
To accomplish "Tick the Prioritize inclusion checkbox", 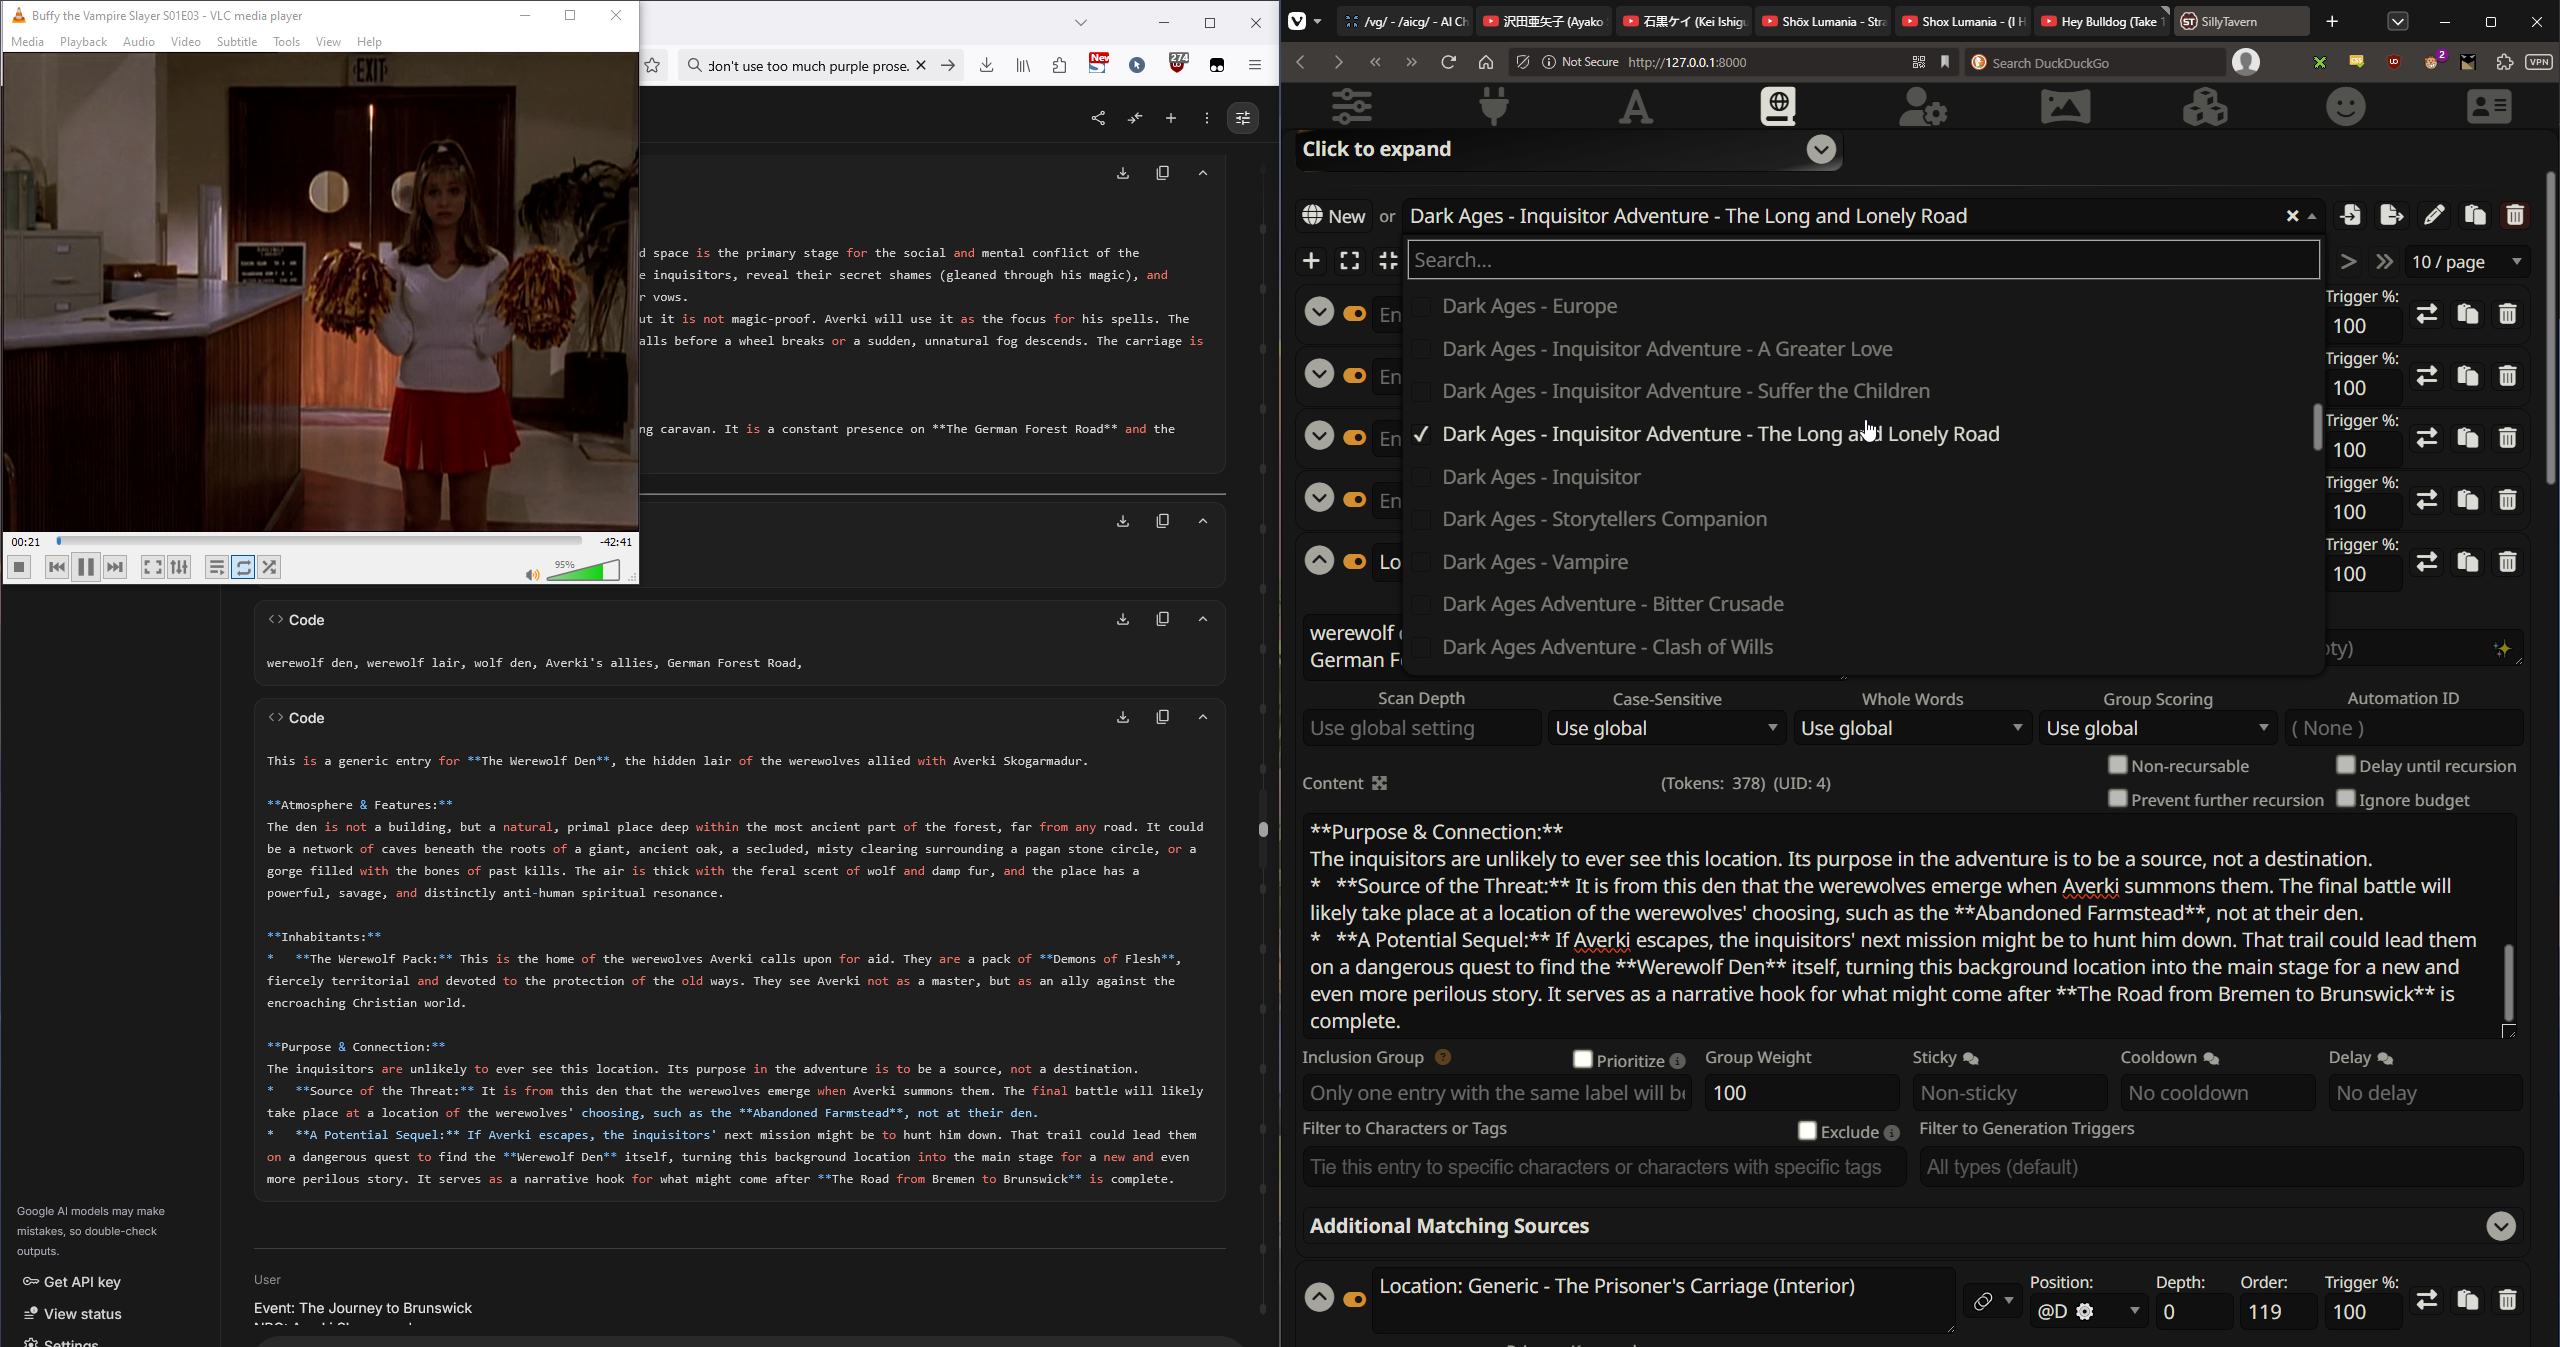I will (x=1582, y=1059).
